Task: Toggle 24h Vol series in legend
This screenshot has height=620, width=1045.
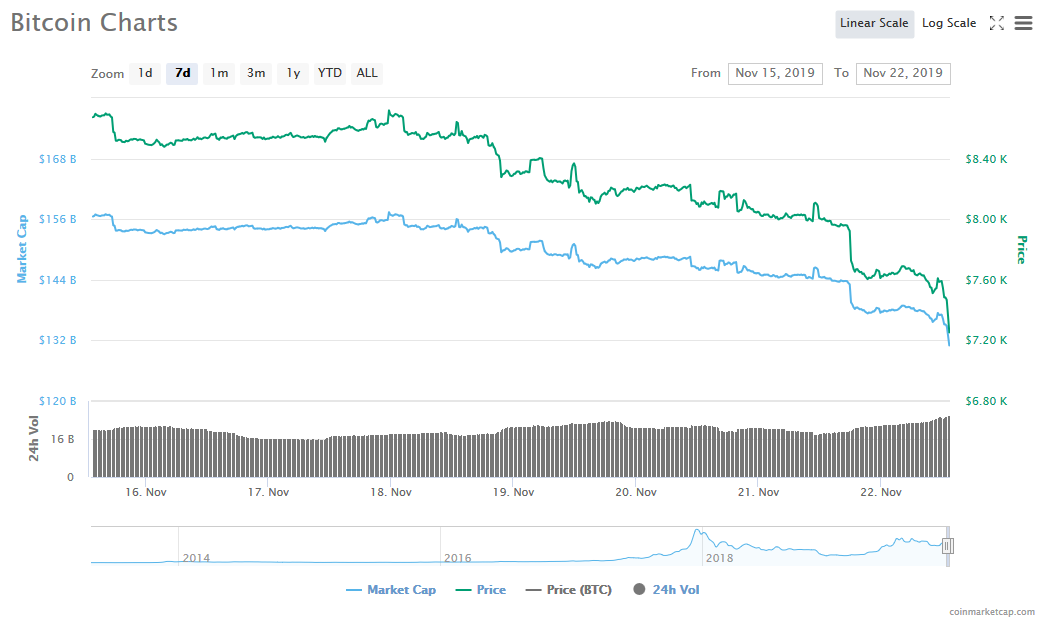Action: click(x=666, y=590)
